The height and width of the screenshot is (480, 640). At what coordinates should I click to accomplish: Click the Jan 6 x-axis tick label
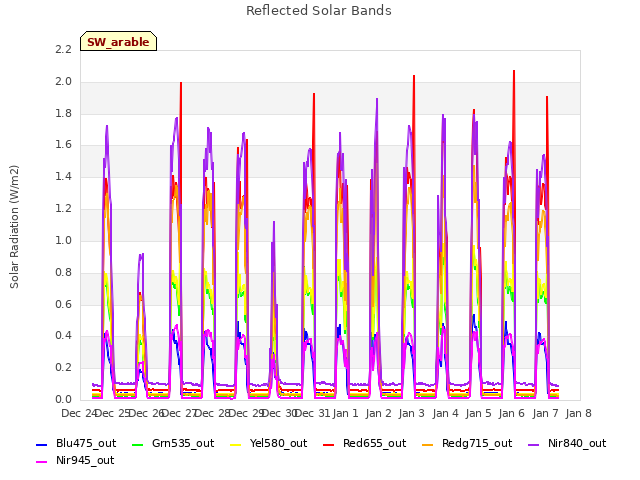pyautogui.click(x=512, y=413)
